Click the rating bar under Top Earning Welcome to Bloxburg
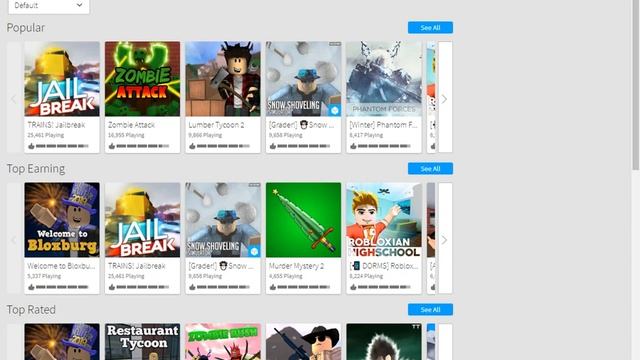Screen dimensions: 640x360 (x=62, y=287)
